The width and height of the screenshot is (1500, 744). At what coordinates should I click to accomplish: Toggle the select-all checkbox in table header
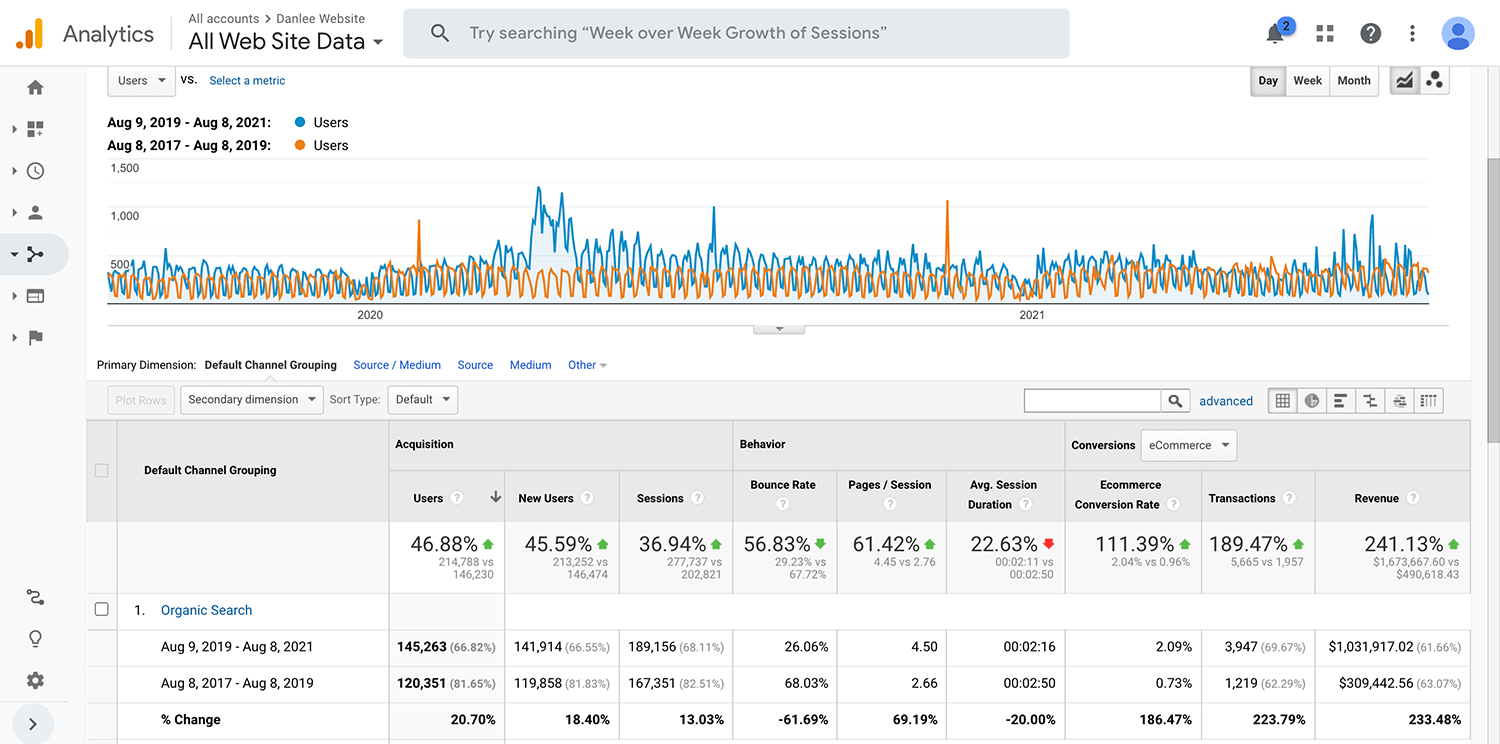101,470
